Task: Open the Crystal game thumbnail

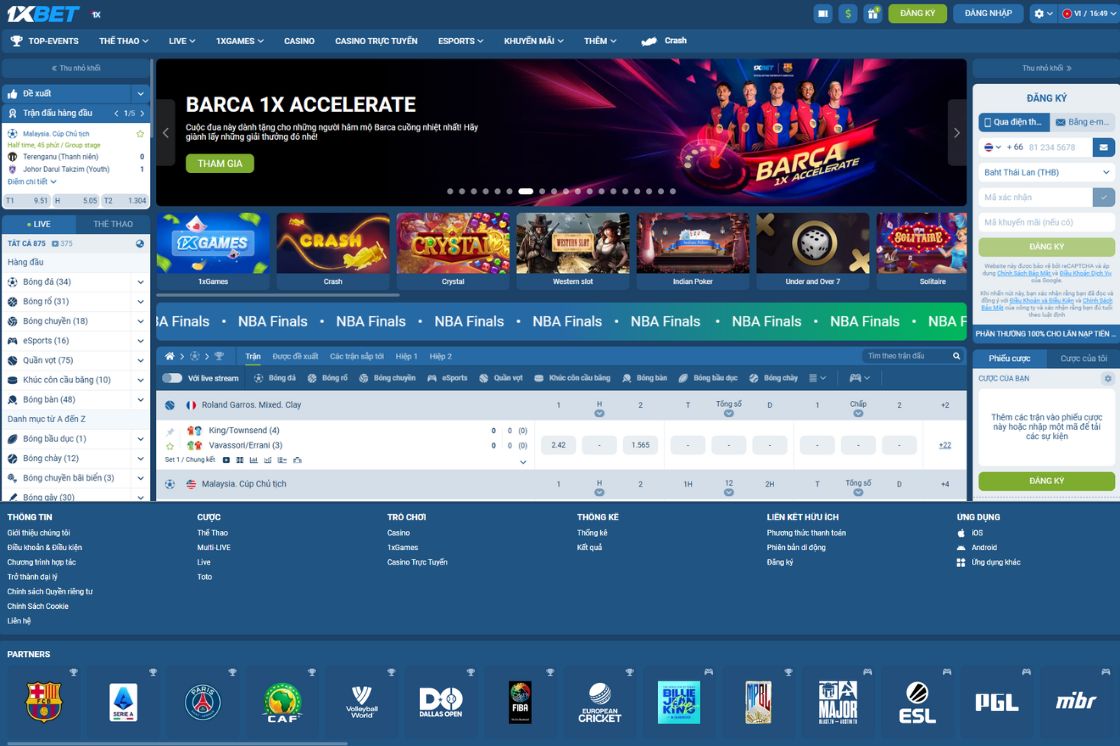Action: [453, 250]
